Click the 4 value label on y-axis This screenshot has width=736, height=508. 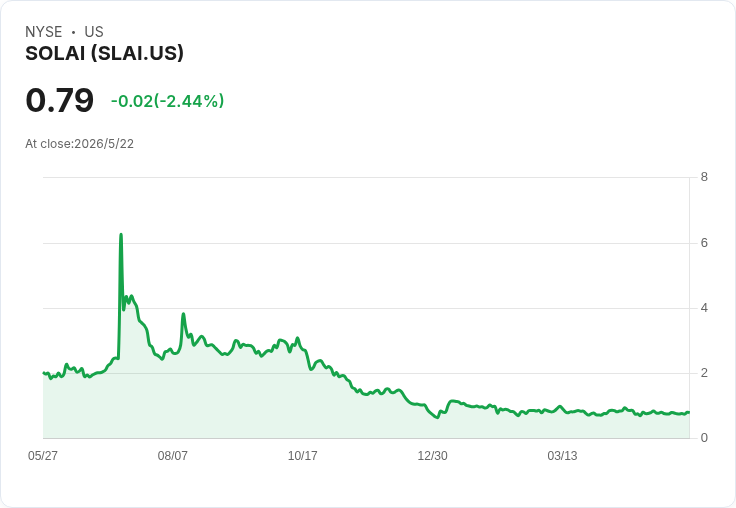coord(704,308)
